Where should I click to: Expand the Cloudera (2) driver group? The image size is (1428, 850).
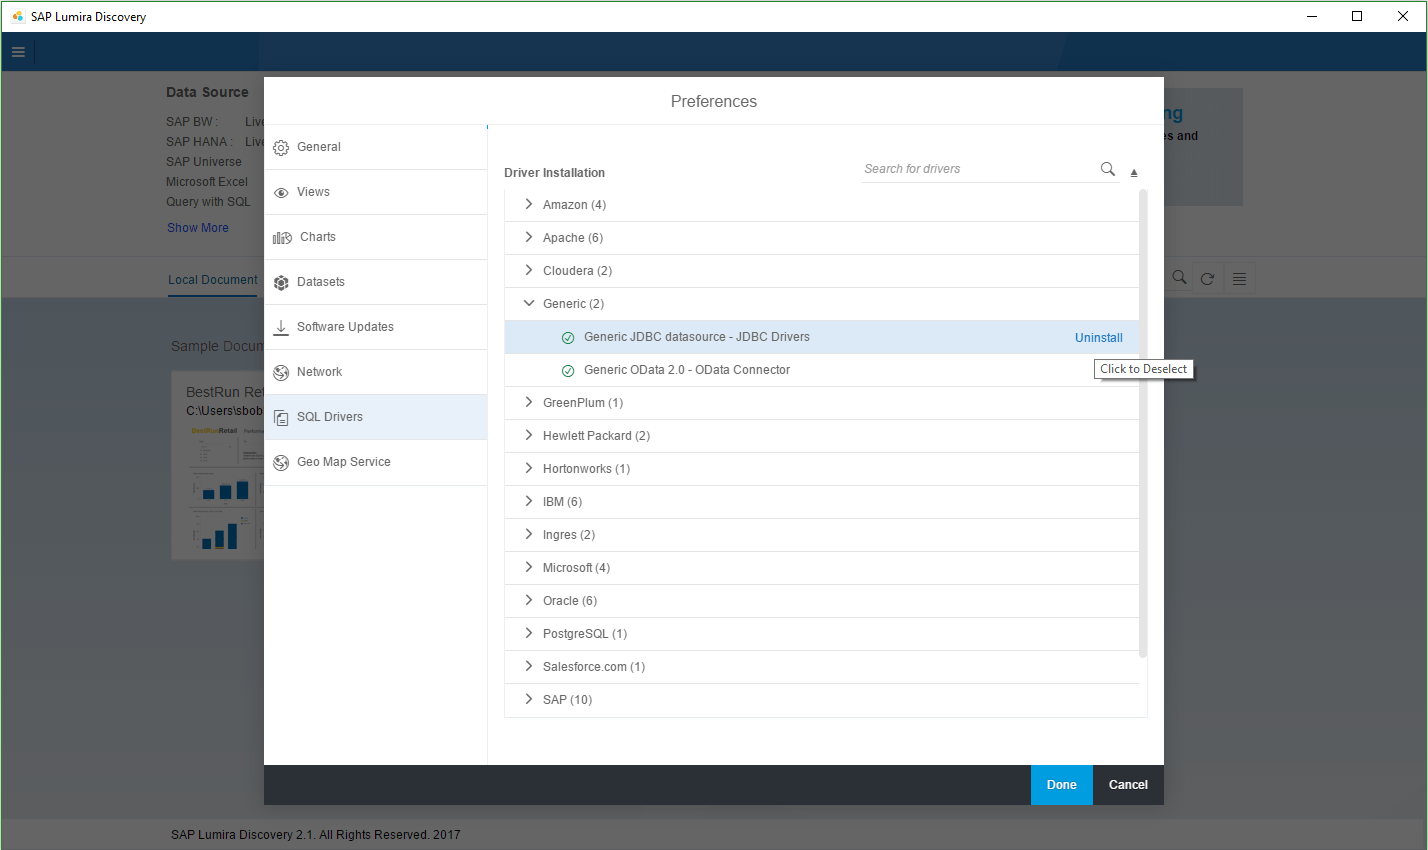529,270
